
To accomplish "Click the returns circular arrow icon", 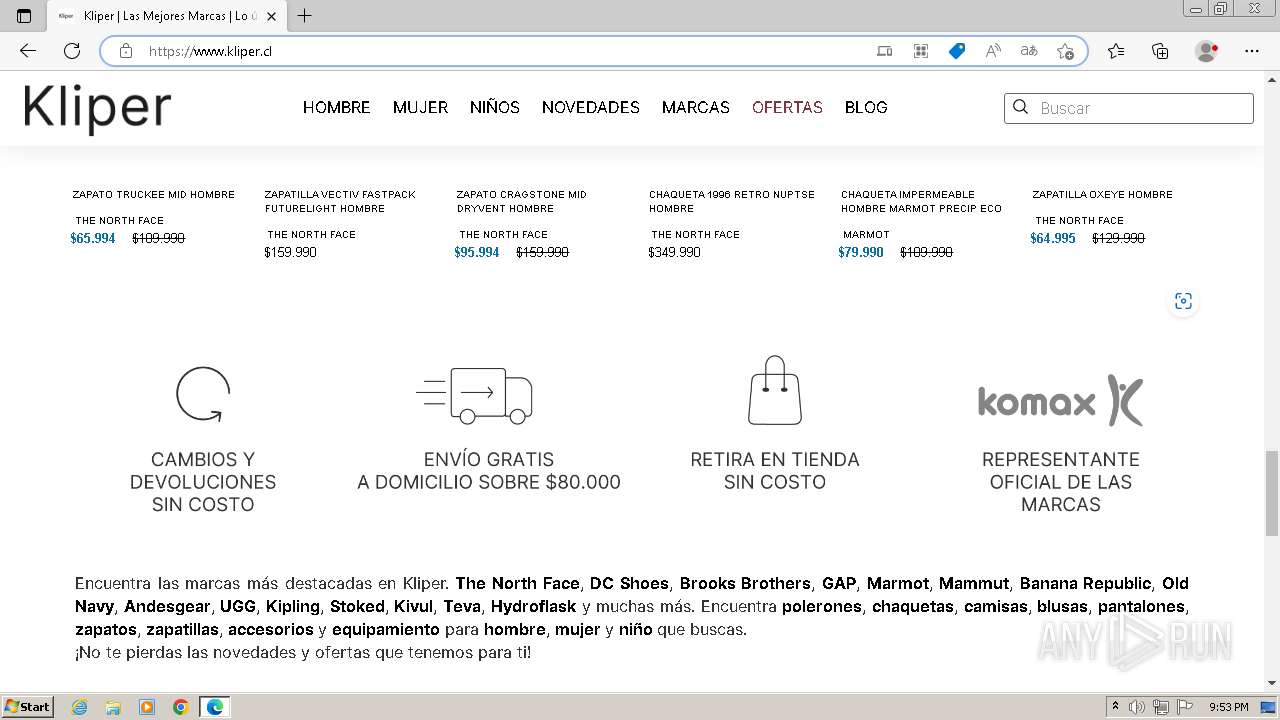I will click(x=203, y=394).
